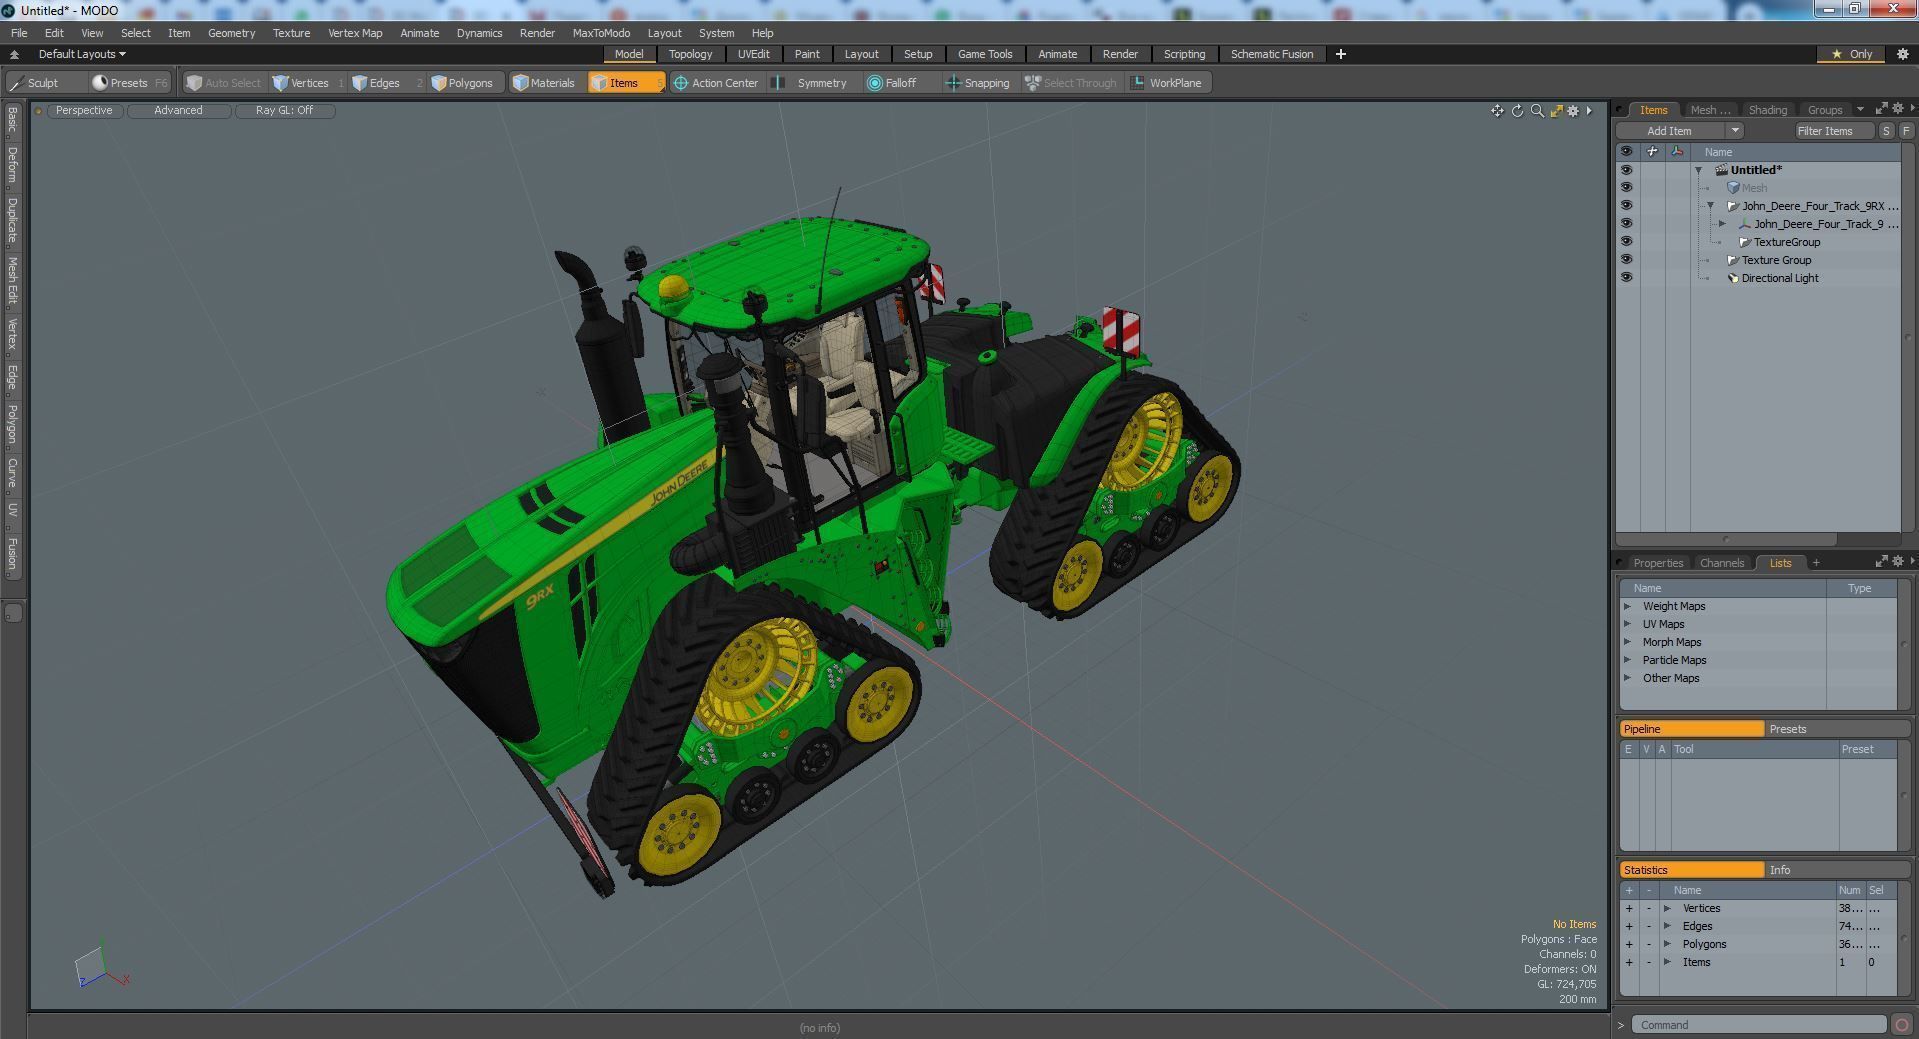This screenshot has width=1919, height=1039.
Task: Expand the Polygons statistics row
Action: click(1667, 944)
